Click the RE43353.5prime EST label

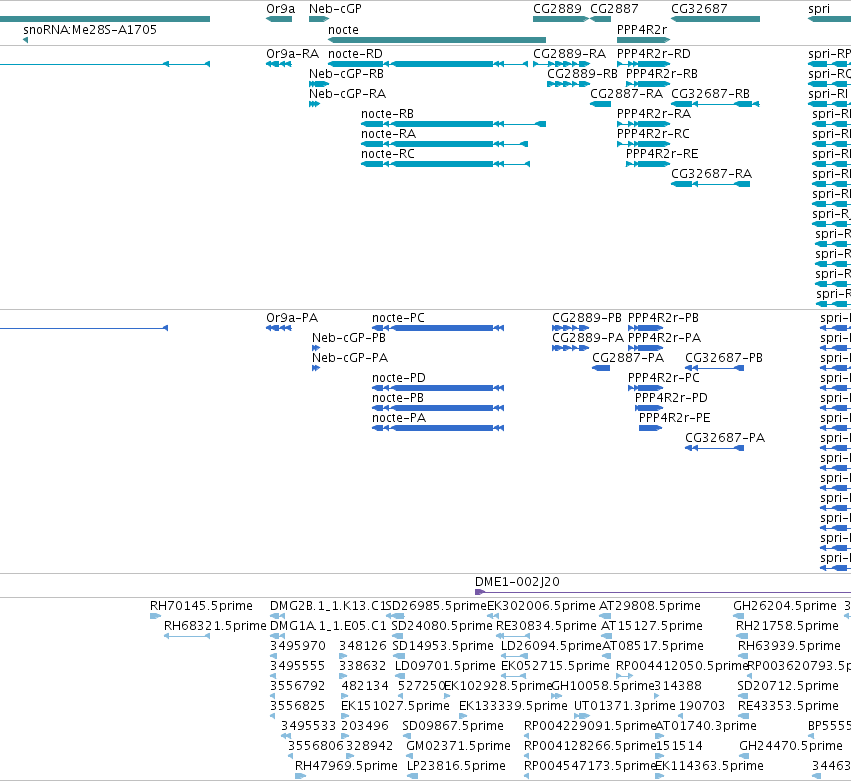click(x=789, y=706)
